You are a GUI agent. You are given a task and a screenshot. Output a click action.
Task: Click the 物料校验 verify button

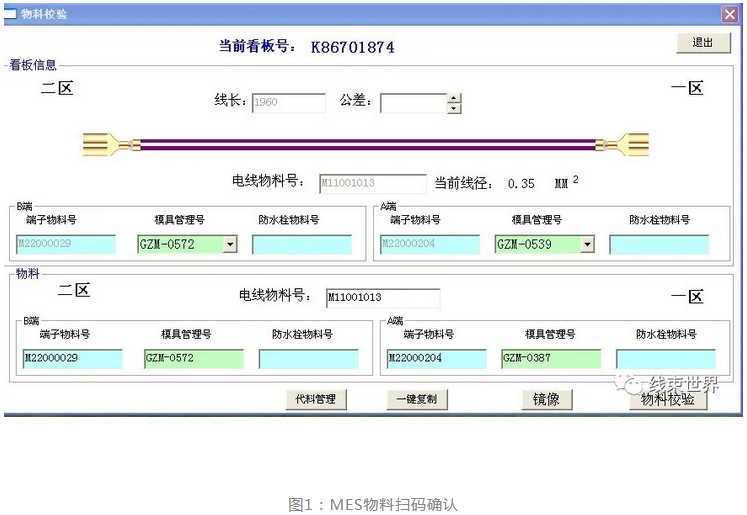tap(667, 400)
